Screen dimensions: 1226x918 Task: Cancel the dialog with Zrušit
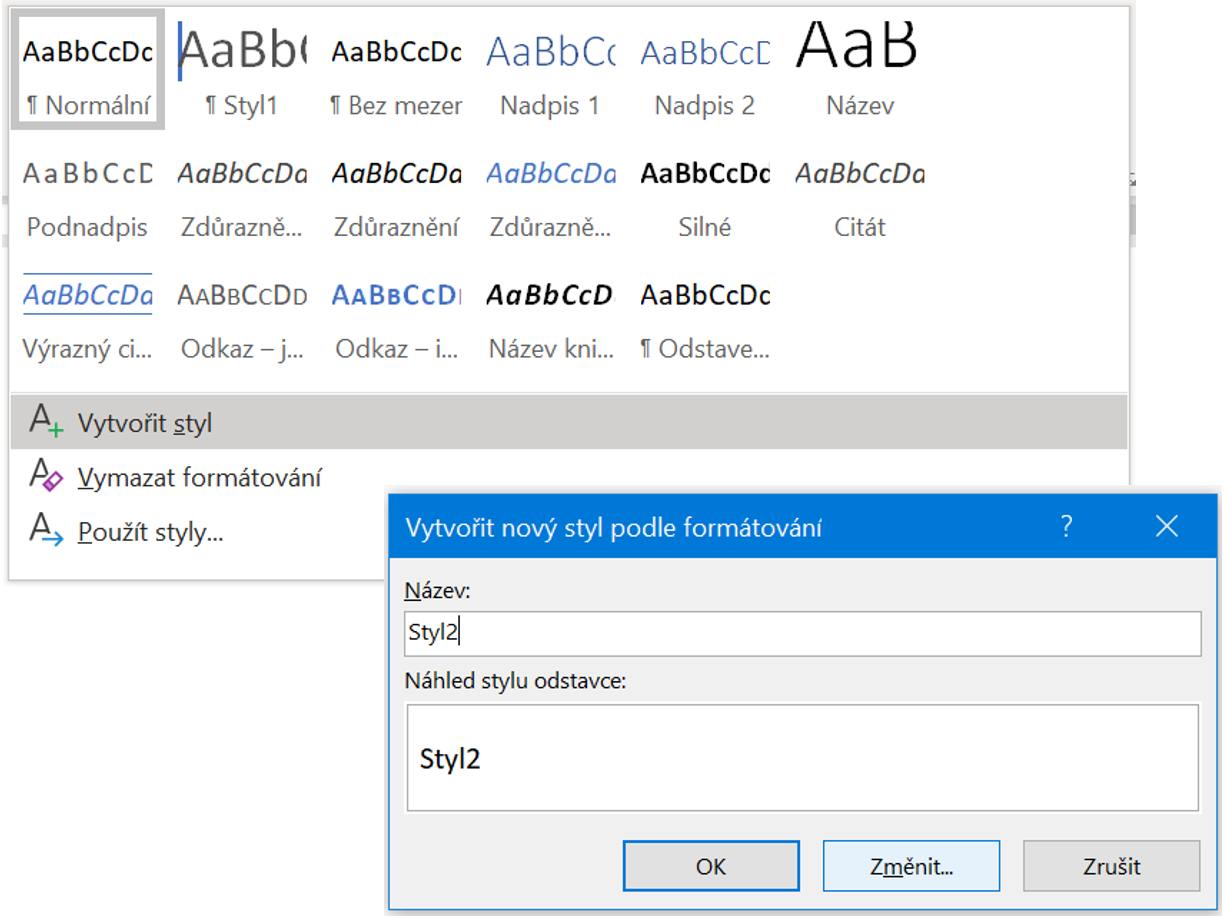pyautogui.click(x=1111, y=865)
